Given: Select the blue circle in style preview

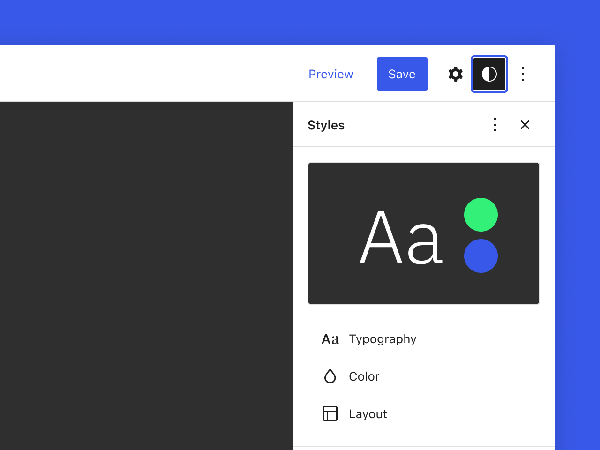Looking at the screenshot, I should (481, 256).
